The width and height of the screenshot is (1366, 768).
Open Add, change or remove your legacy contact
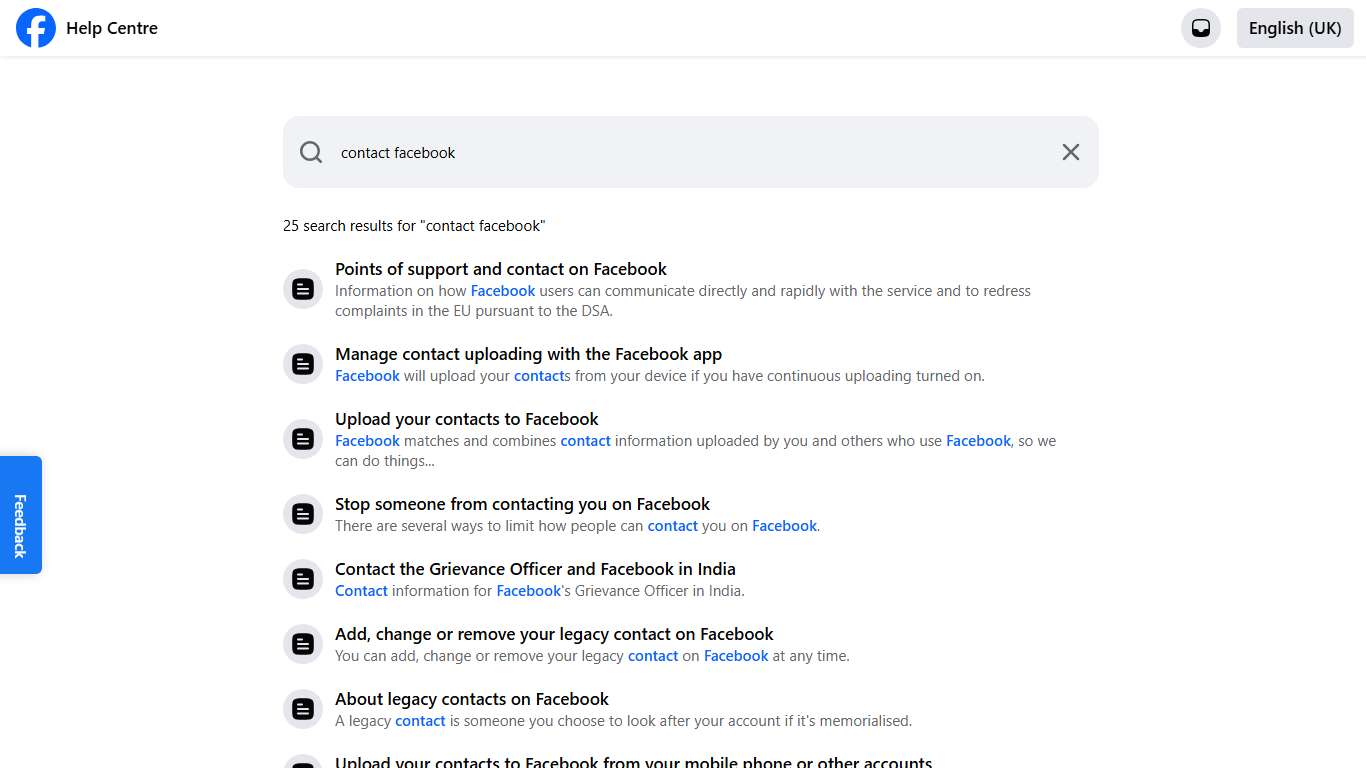(x=554, y=634)
